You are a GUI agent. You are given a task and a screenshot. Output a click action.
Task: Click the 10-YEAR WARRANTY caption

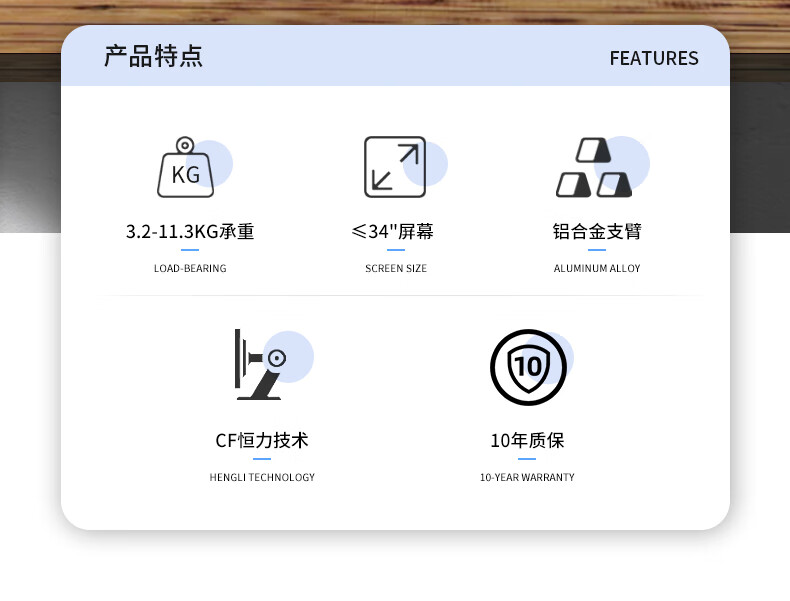tap(527, 478)
